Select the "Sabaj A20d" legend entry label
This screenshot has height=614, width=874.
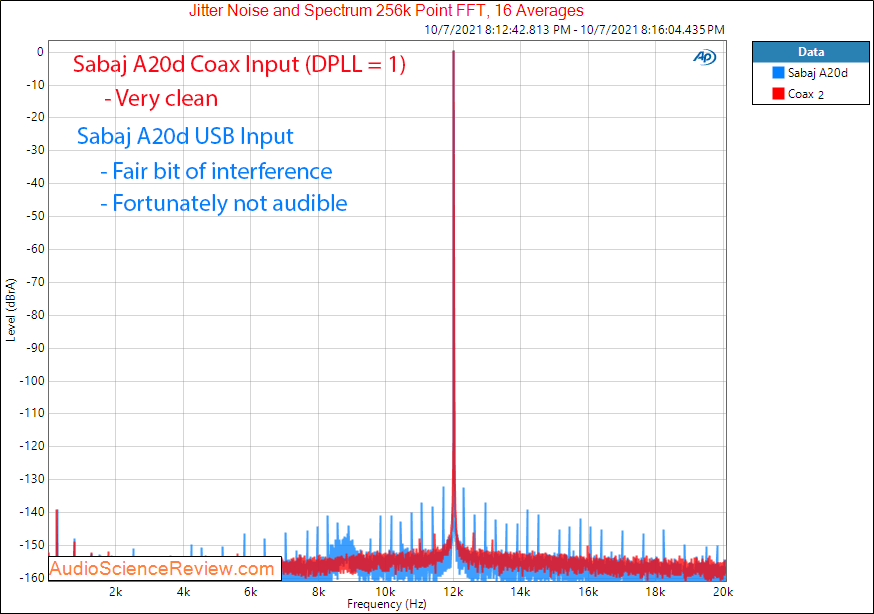[x=818, y=73]
